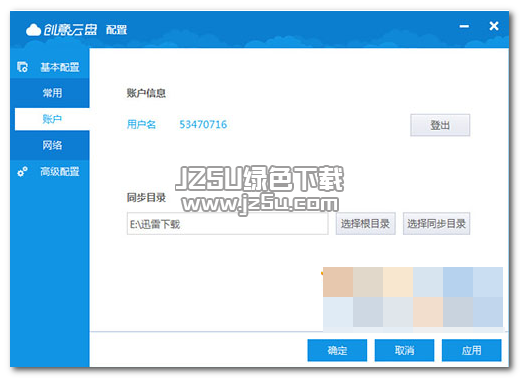Close the configuration window
The image size is (520, 378).
[494, 26]
